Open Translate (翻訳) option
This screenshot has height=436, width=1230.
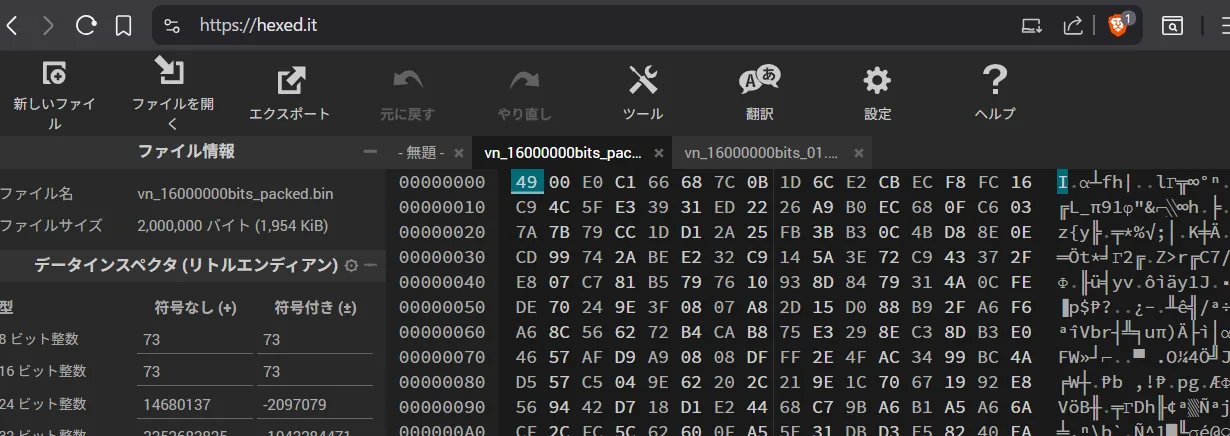(x=759, y=94)
